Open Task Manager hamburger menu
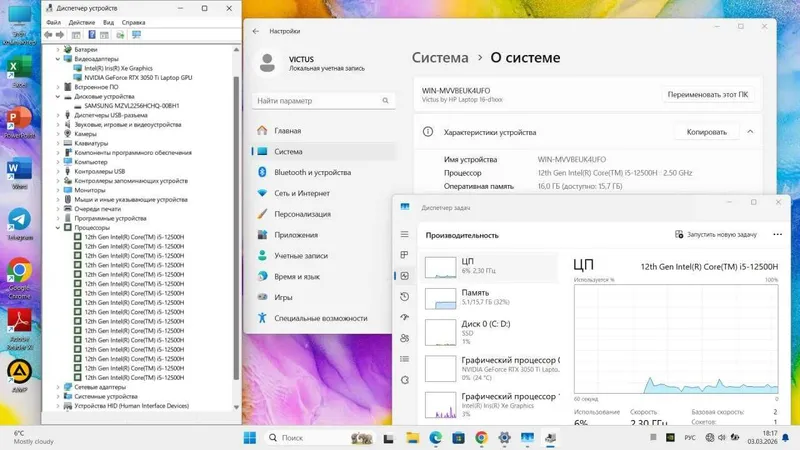 click(x=405, y=234)
